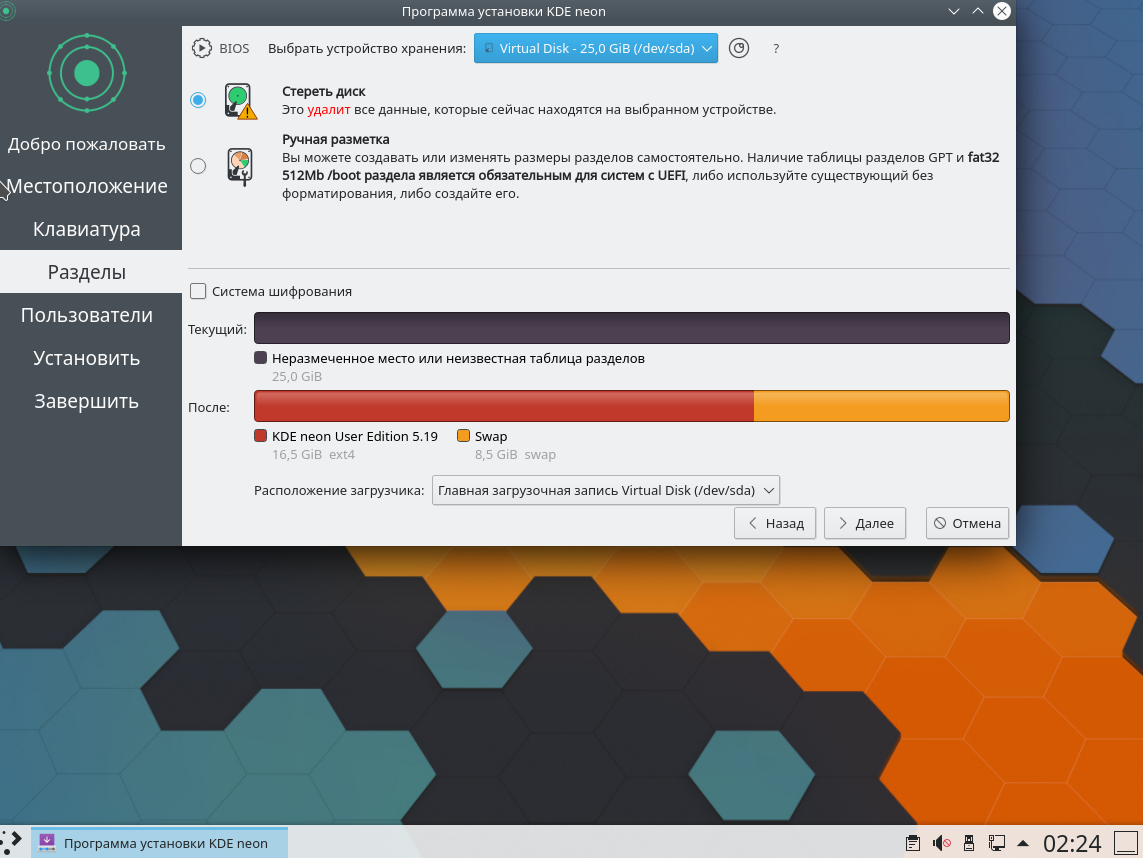Viewport: 1143px width, 858px height.
Task: Enable the encryption system checkbox
Action: coord(198,291)
